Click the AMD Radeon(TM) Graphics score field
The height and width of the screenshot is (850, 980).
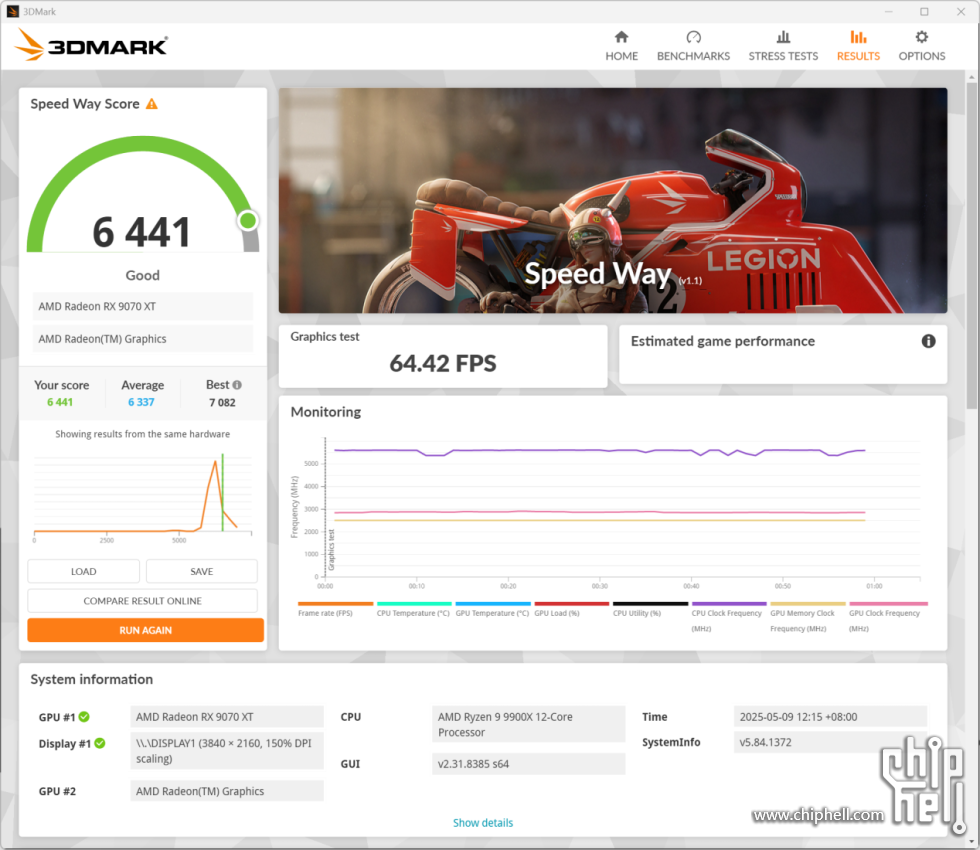(x=142, y=339)
